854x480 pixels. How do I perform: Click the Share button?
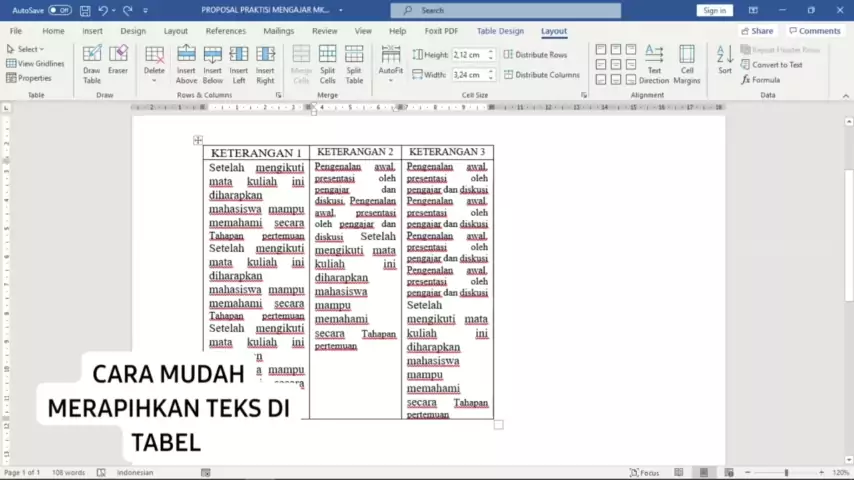(x=757, y=31)
